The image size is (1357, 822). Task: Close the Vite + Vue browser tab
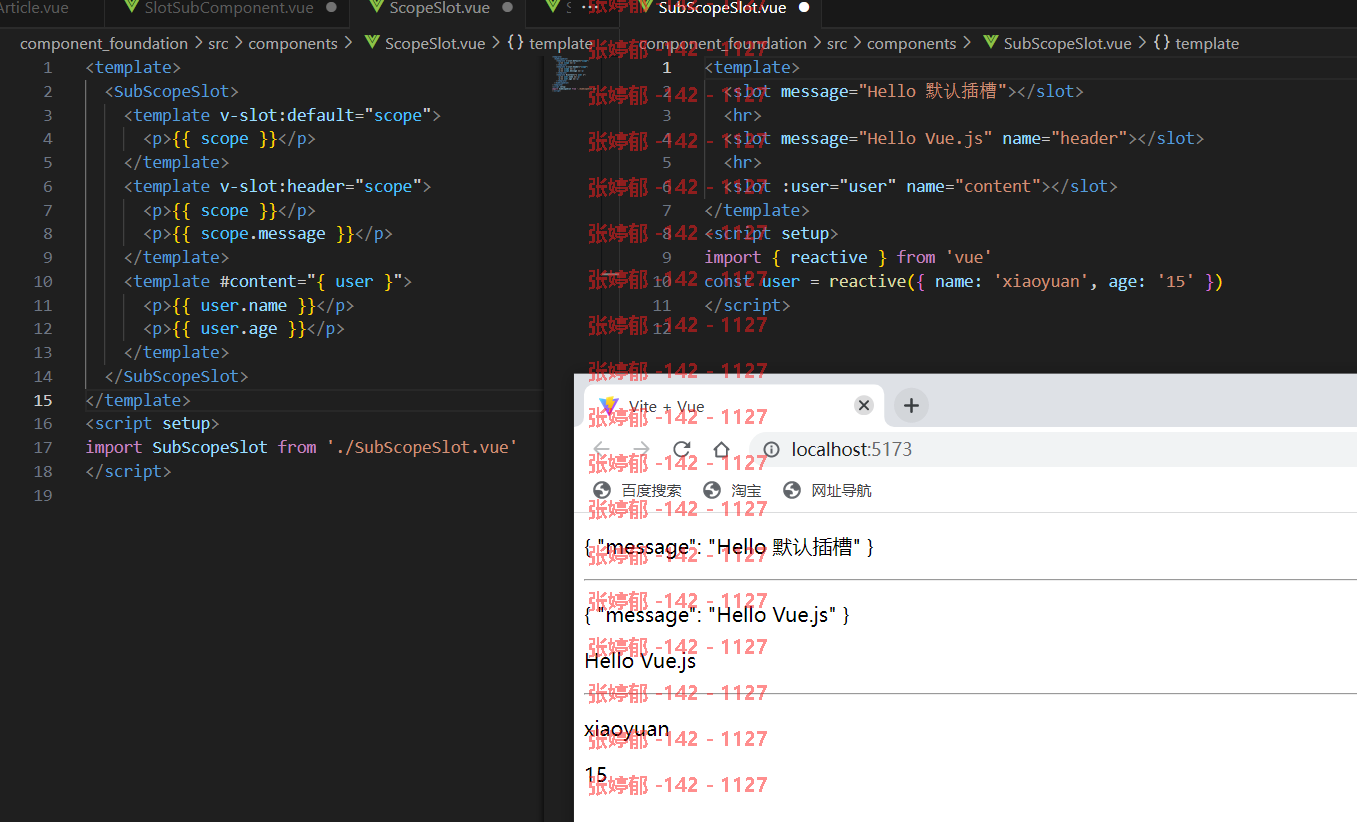[x=864, y=405]
